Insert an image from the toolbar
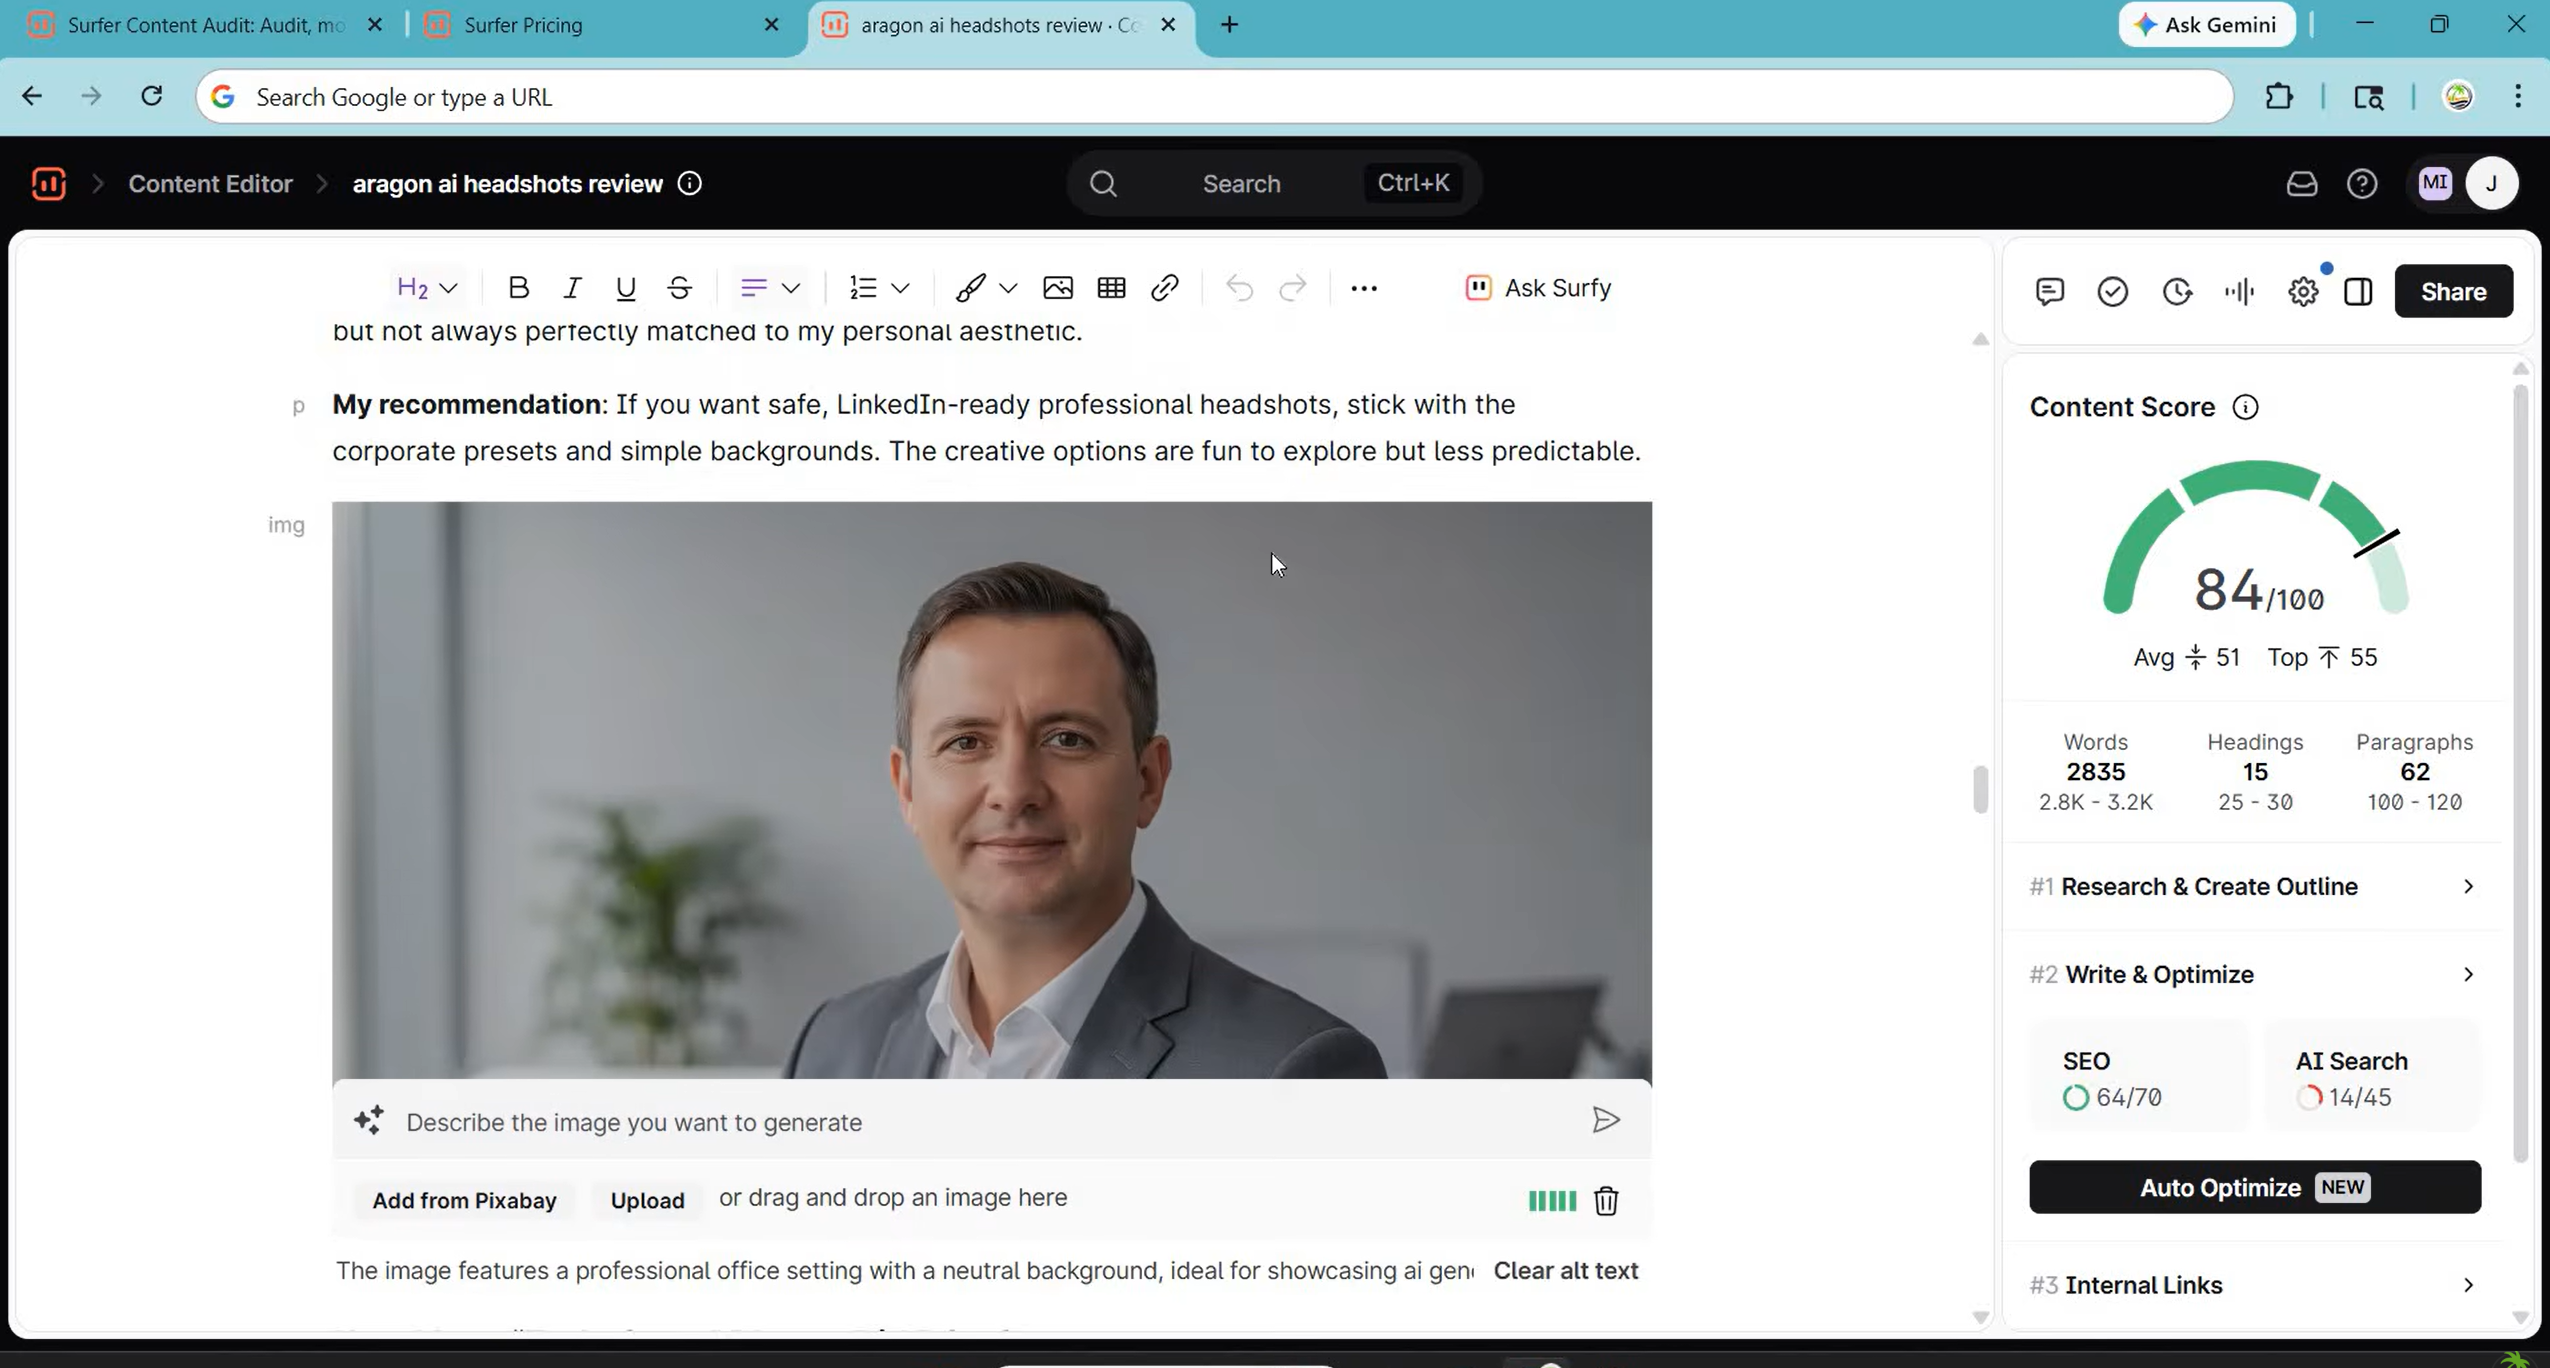The height and width of the screenshot is (1368, 2550). (1058, 288)
